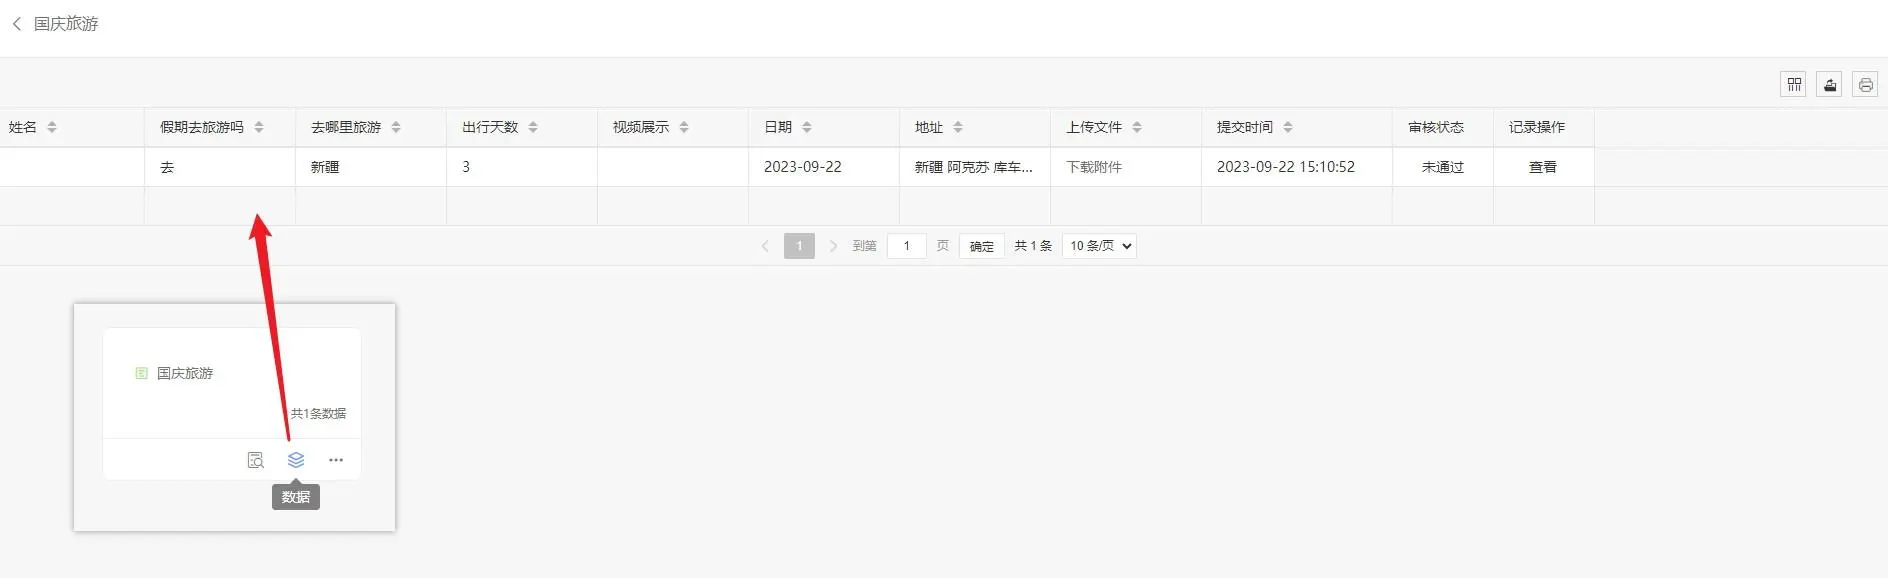Open the column filter grid icon

[x=1794, y=85]
